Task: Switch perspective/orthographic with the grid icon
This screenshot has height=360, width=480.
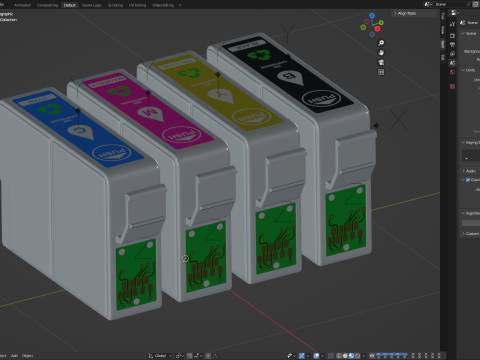Action: (381, 72)
